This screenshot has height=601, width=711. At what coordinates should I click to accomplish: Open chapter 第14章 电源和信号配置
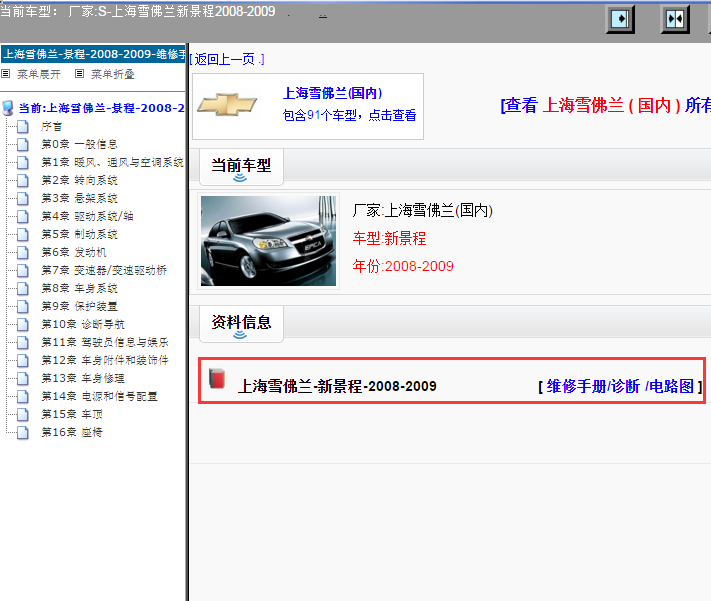point(99,396)
